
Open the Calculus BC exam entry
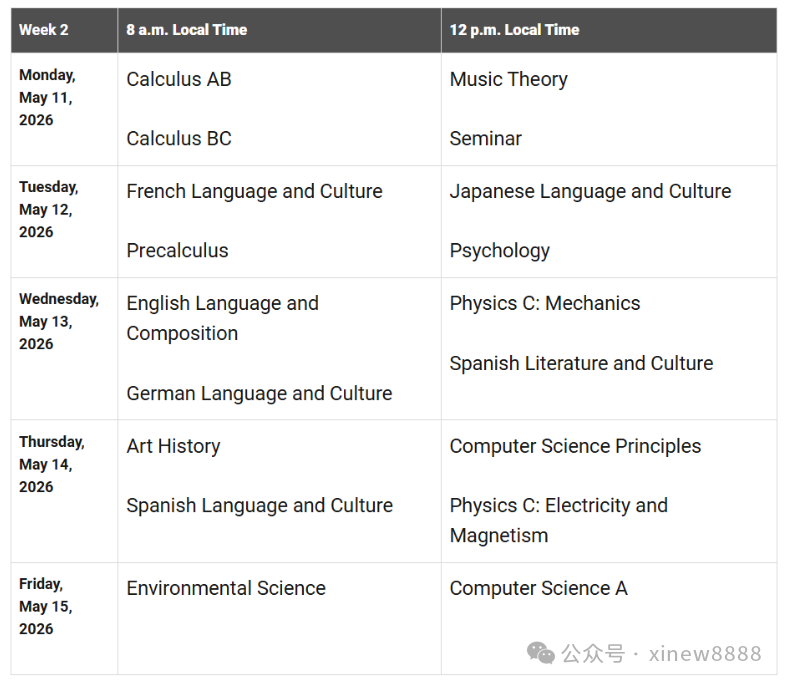(x=179, y=139)
